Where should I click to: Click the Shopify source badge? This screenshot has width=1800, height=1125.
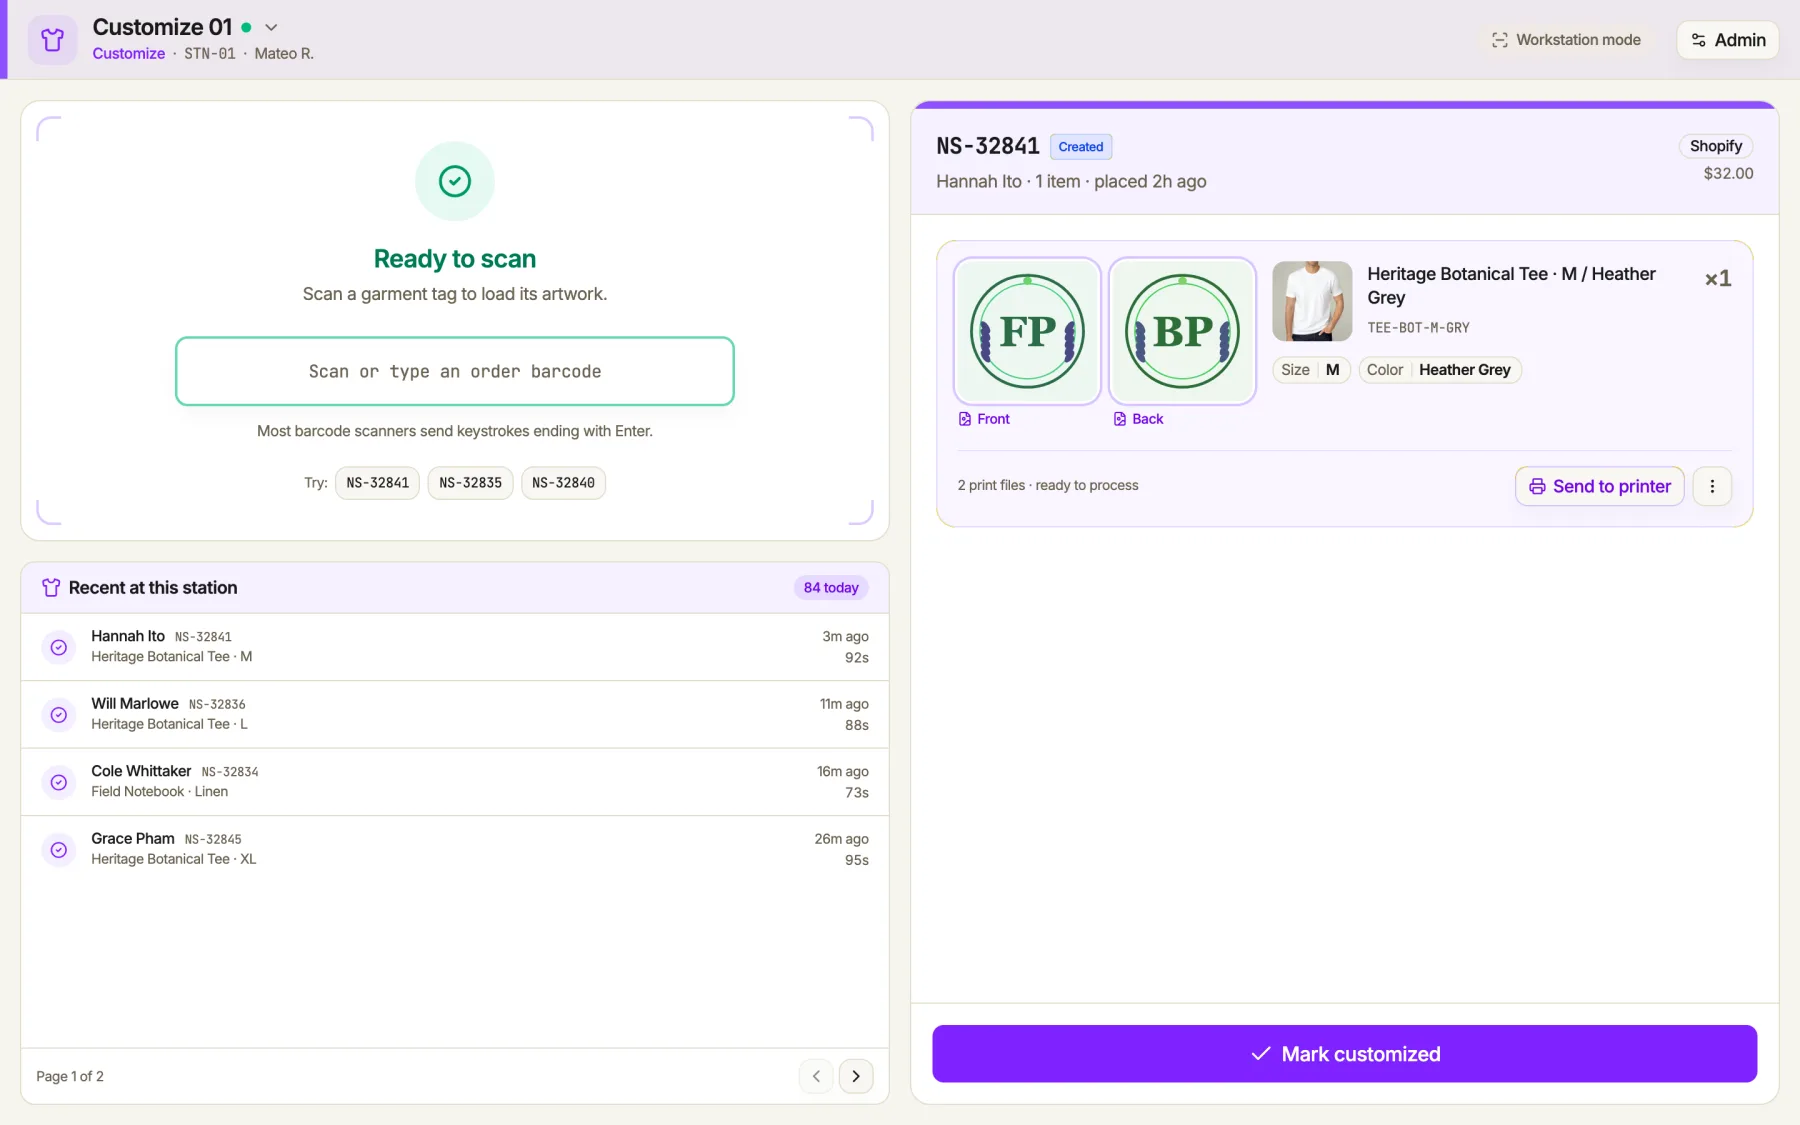pos(1716,146)
